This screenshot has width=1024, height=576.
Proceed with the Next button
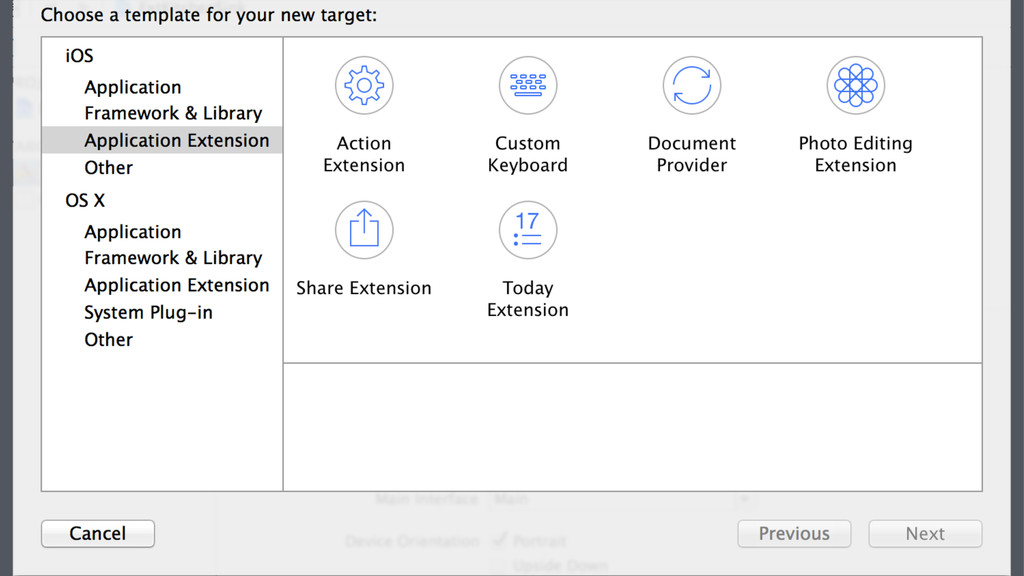(x=925, y=534)
